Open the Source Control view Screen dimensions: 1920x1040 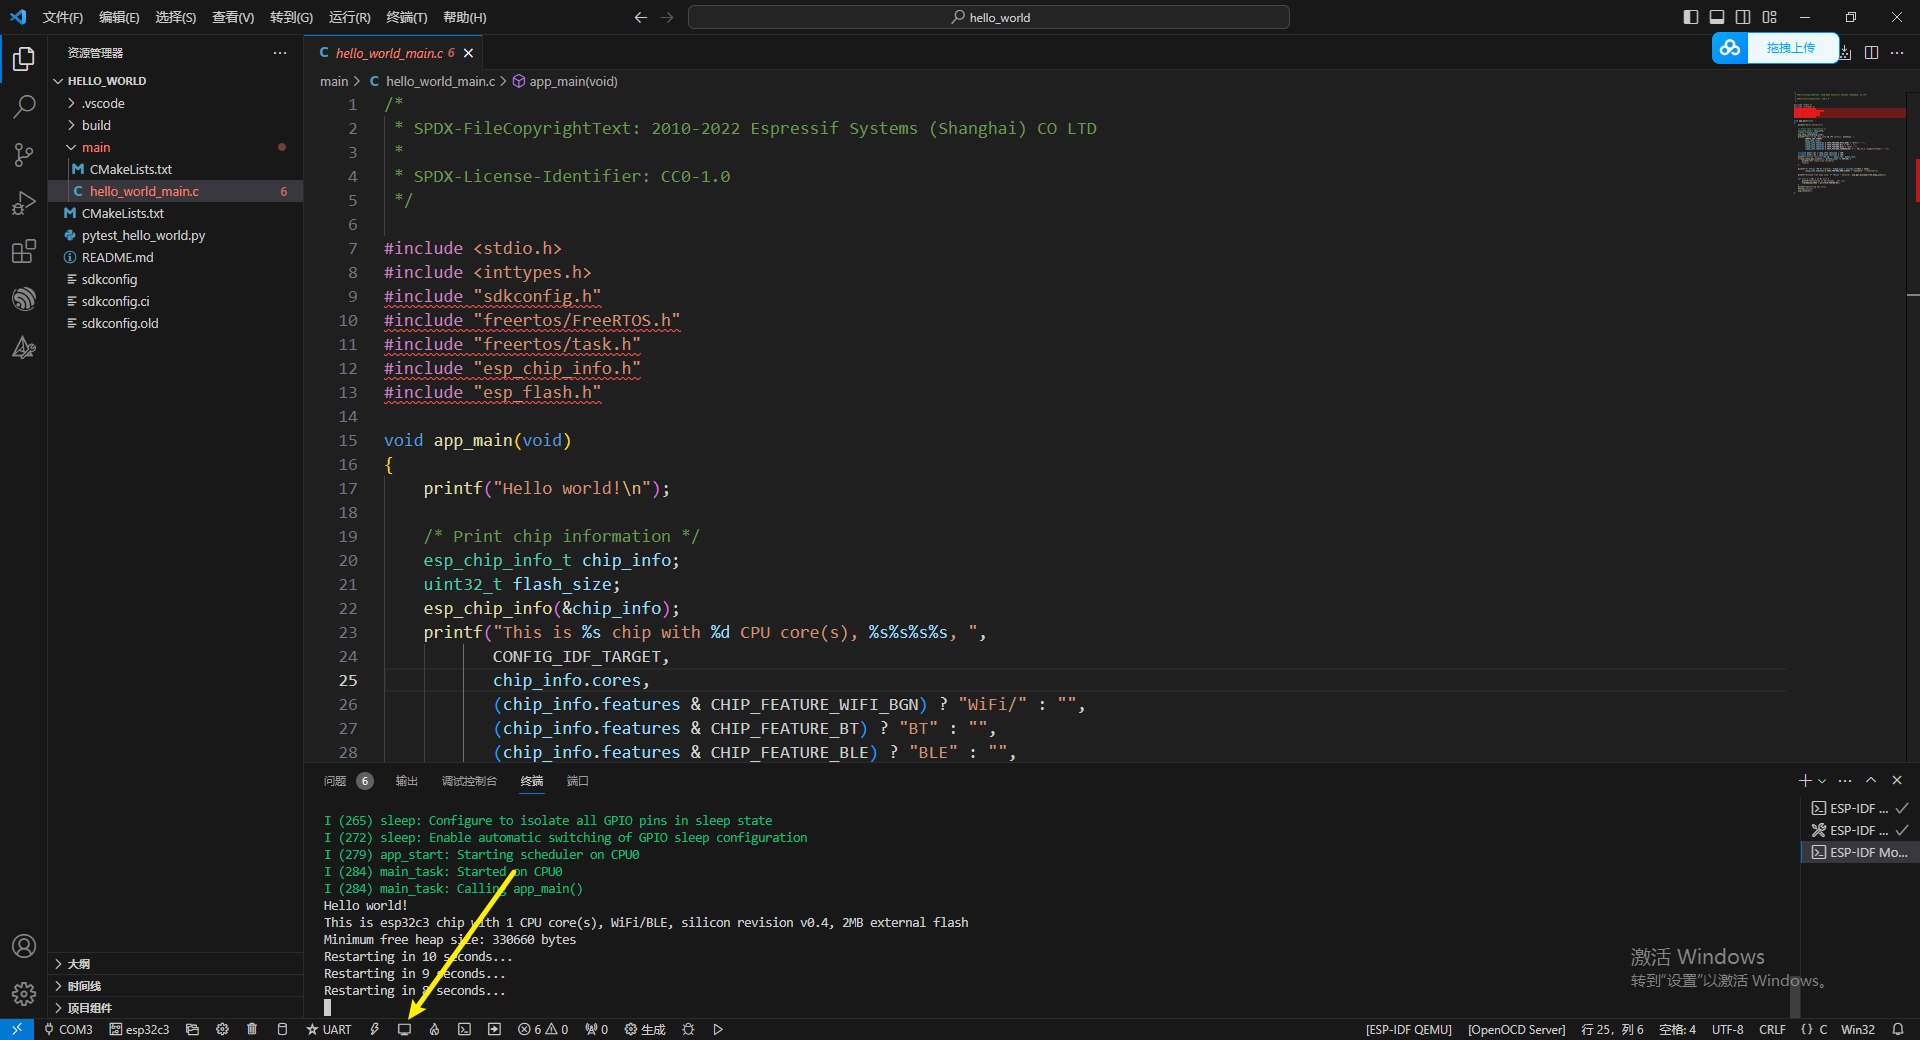pos(24,155)
